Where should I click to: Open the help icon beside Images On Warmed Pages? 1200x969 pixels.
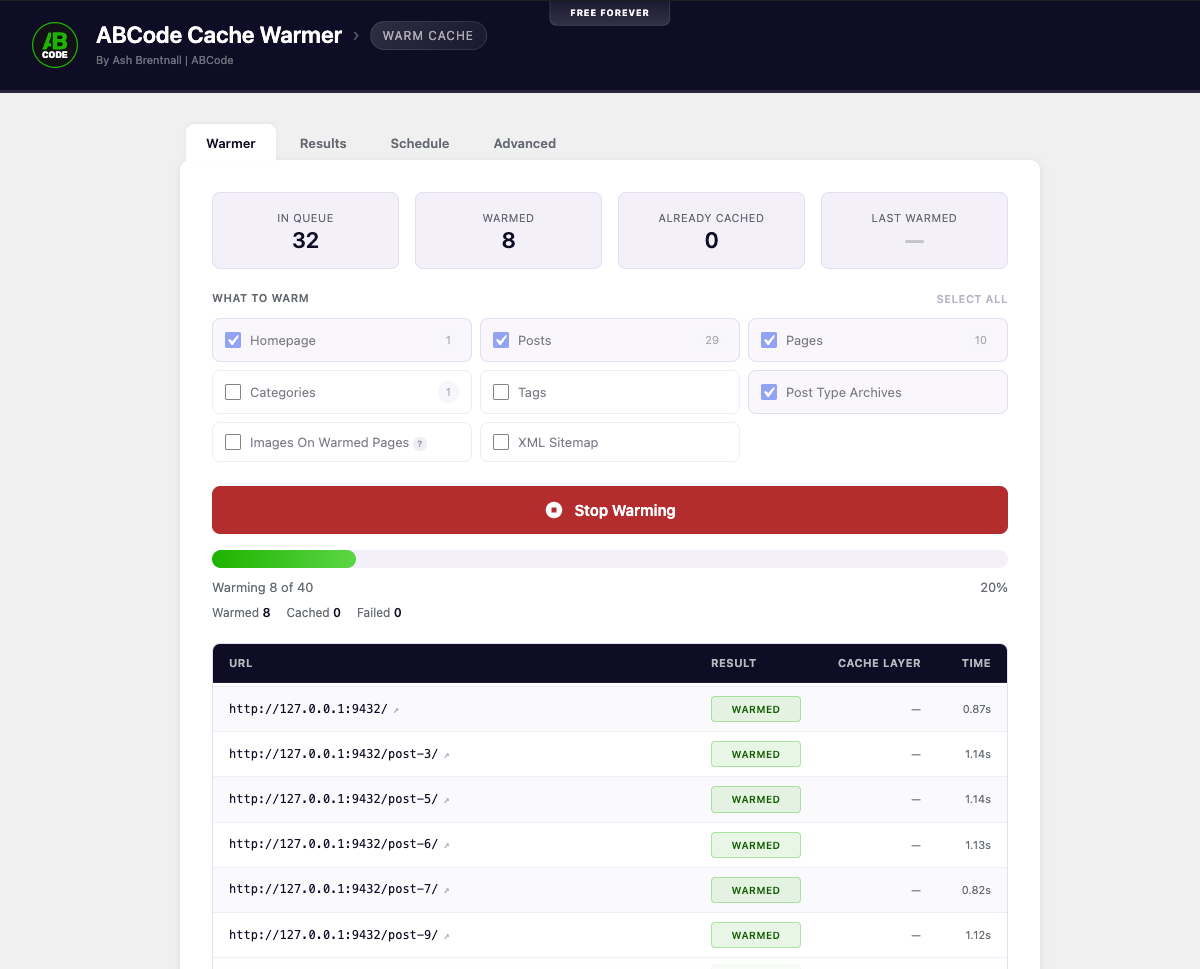click(420, 443)
